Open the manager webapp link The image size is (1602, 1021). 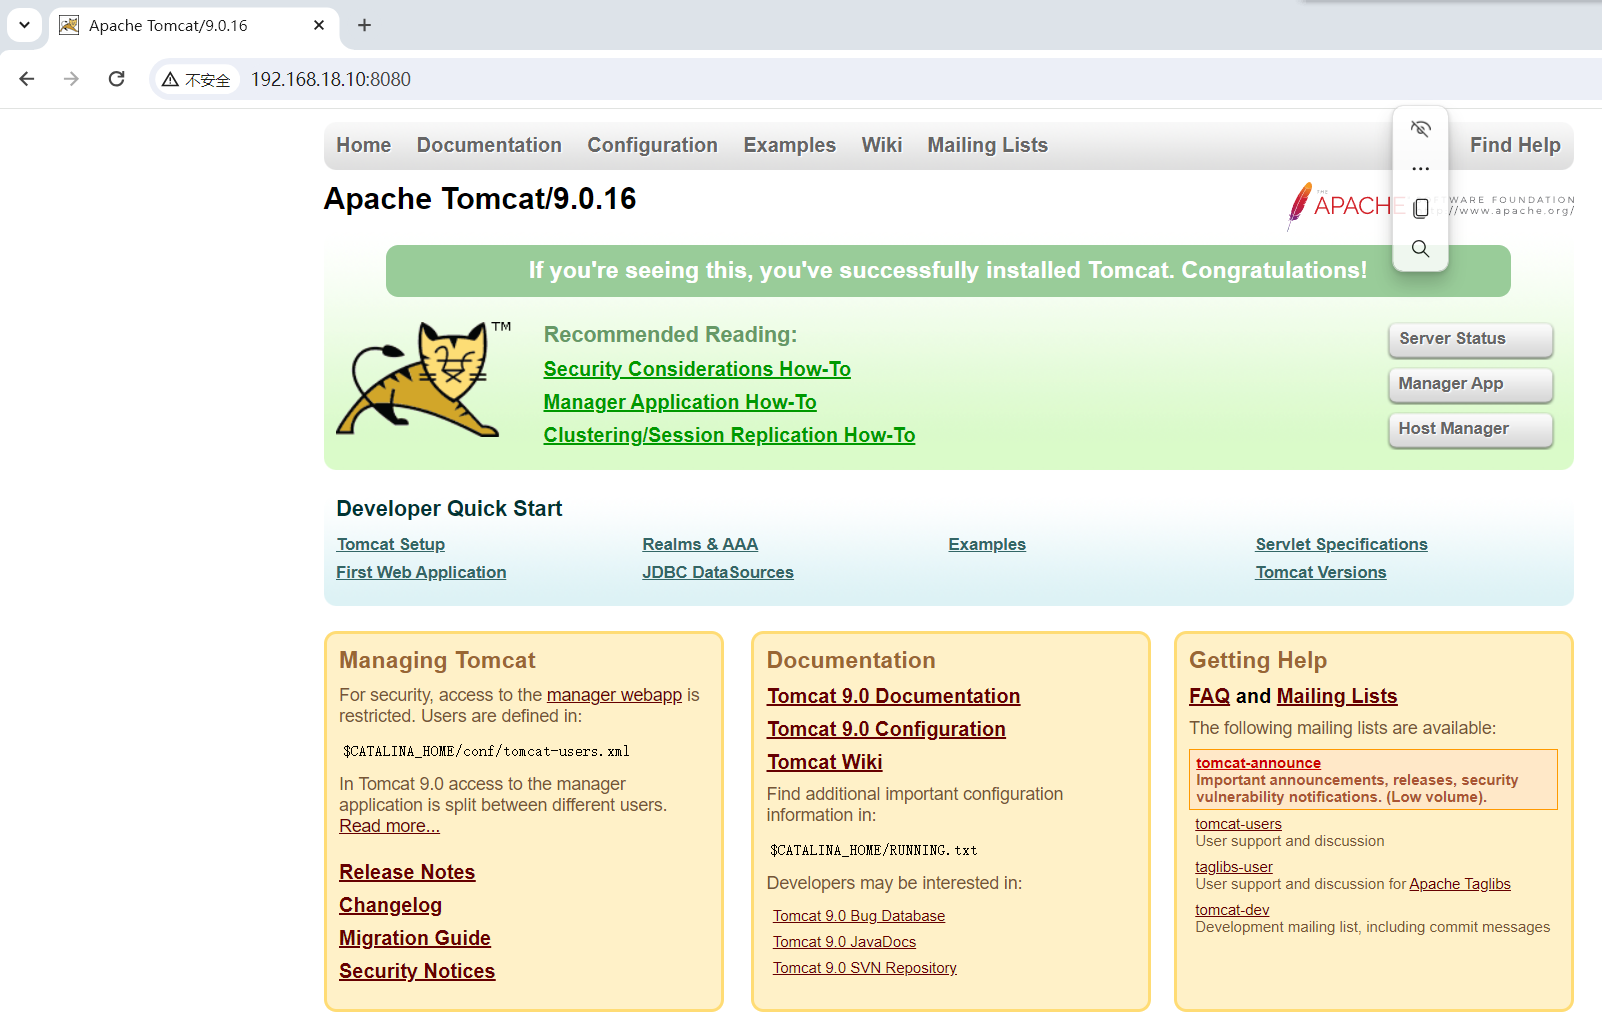[614, 695]
